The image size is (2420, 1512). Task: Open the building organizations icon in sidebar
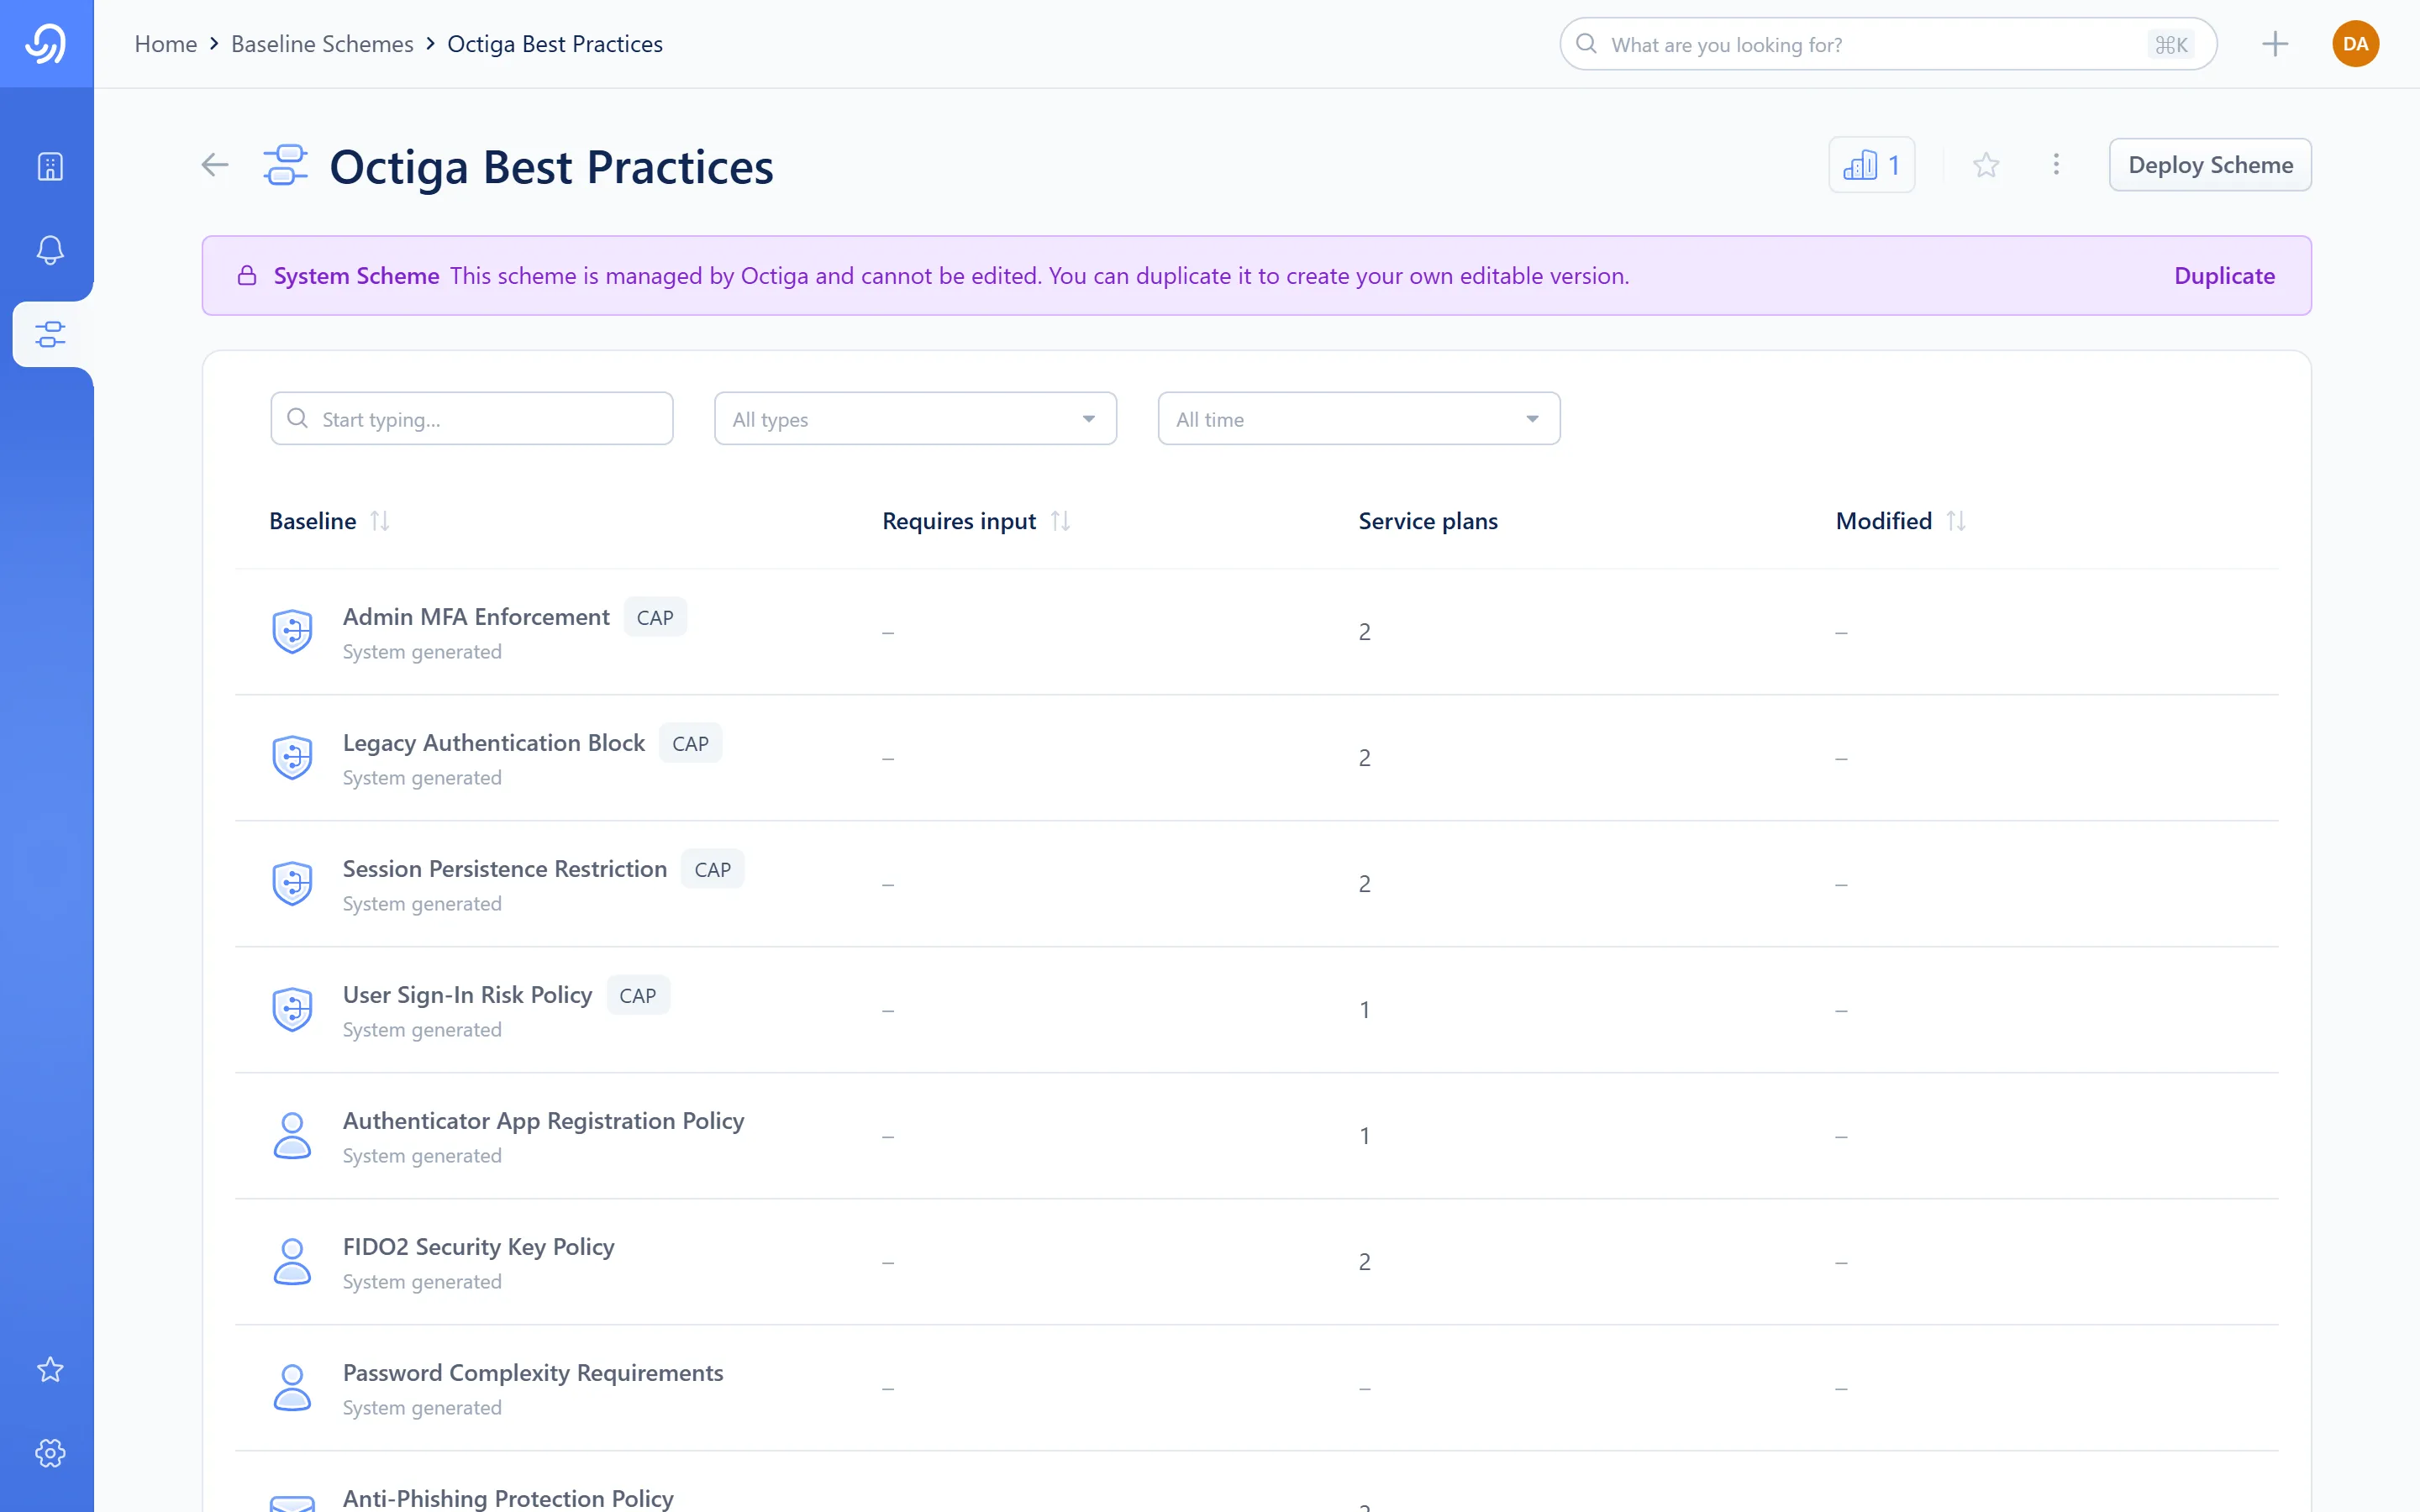click(50, 166)
